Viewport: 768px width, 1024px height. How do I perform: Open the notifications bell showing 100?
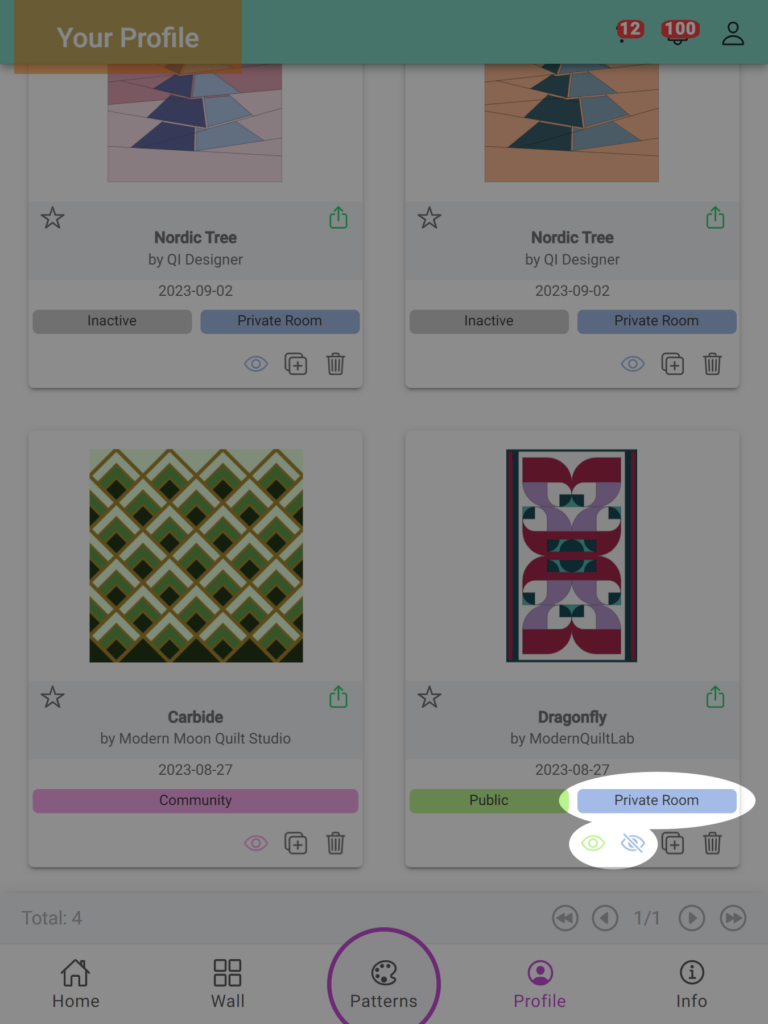[678, 33]
